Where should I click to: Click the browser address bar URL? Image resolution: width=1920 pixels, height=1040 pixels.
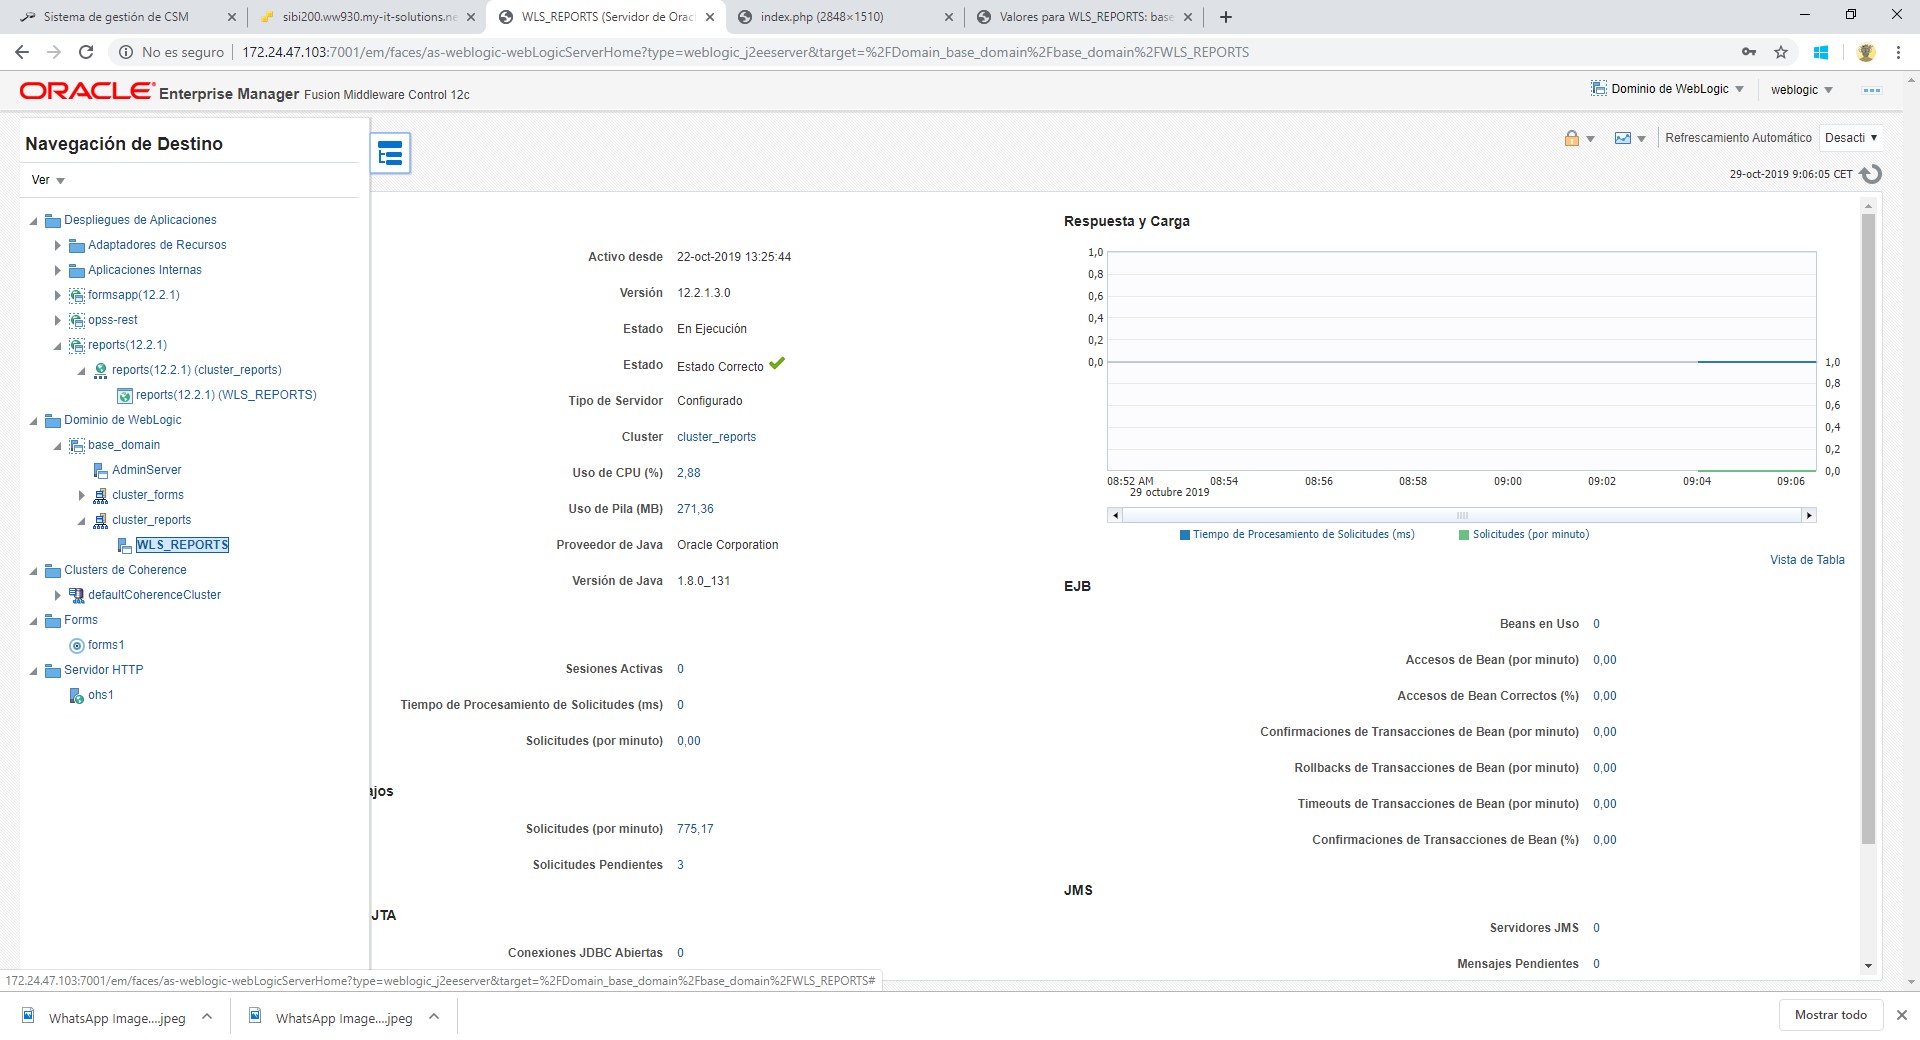click(745, 52)
